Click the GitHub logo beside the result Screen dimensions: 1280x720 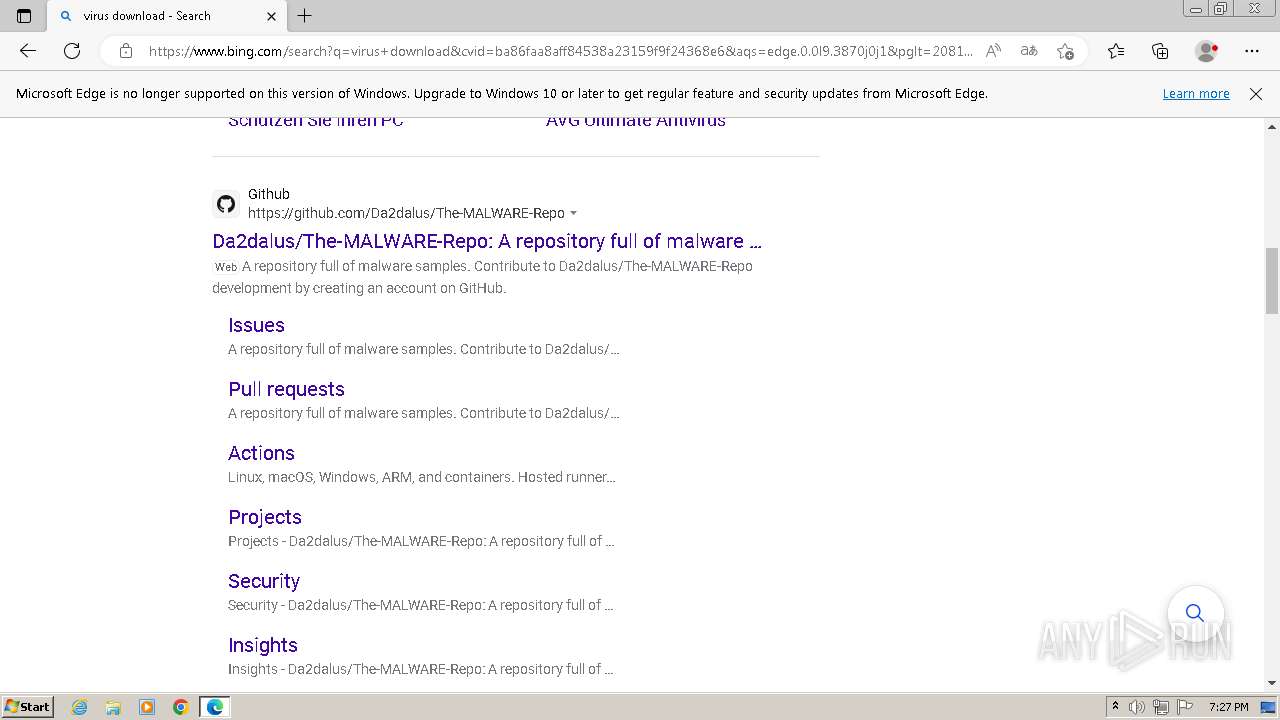[x=226, y=204]
